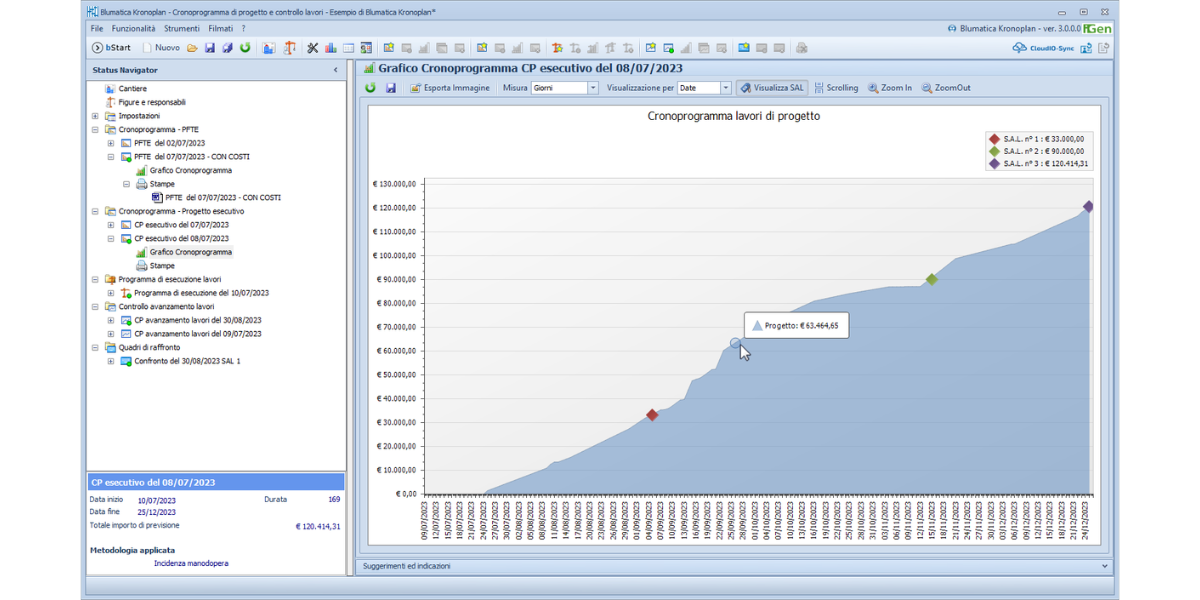Click the scissors and tools icon
The width and height of the screenshot is (1200, 600).
312,47
